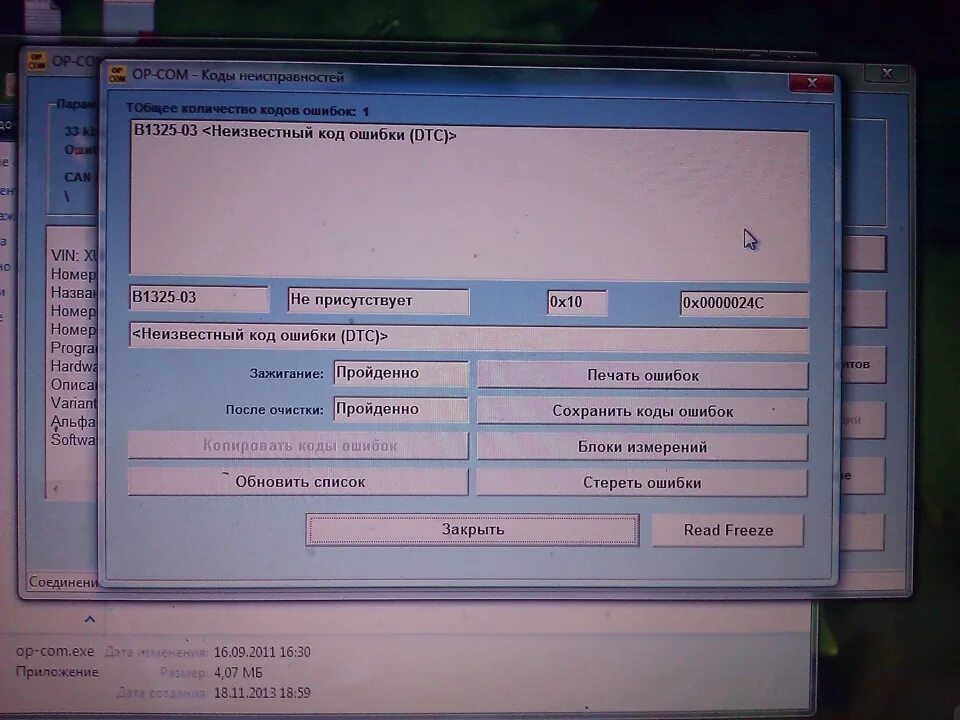960x720 pixels.
Task: Click the op-com.exe file name in Explorer
Action: click(x=55, y=651)
